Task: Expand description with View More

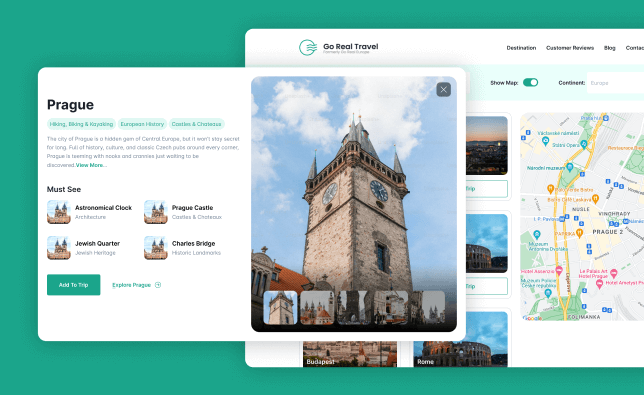Action: [x=91, y=165]
